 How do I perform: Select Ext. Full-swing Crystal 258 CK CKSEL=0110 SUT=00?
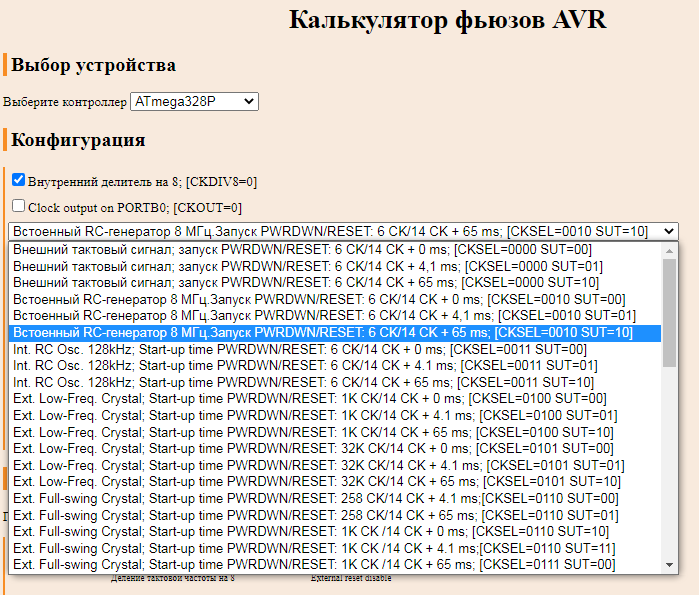point(335,498)
